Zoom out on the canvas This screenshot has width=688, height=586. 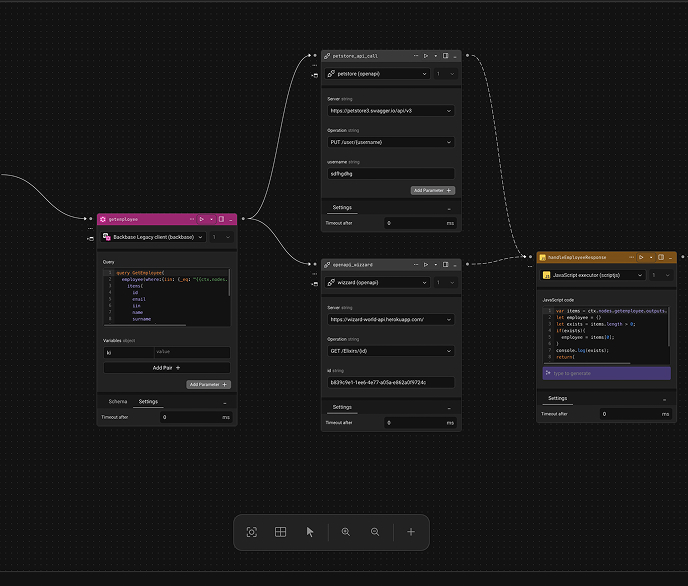click(x=375, y=532)
